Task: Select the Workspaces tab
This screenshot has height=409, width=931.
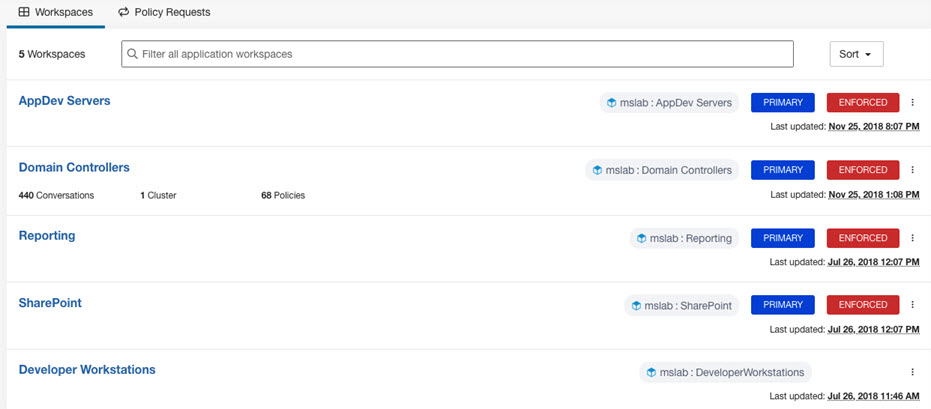Action: pyautogui.click(x=56, y=12)
